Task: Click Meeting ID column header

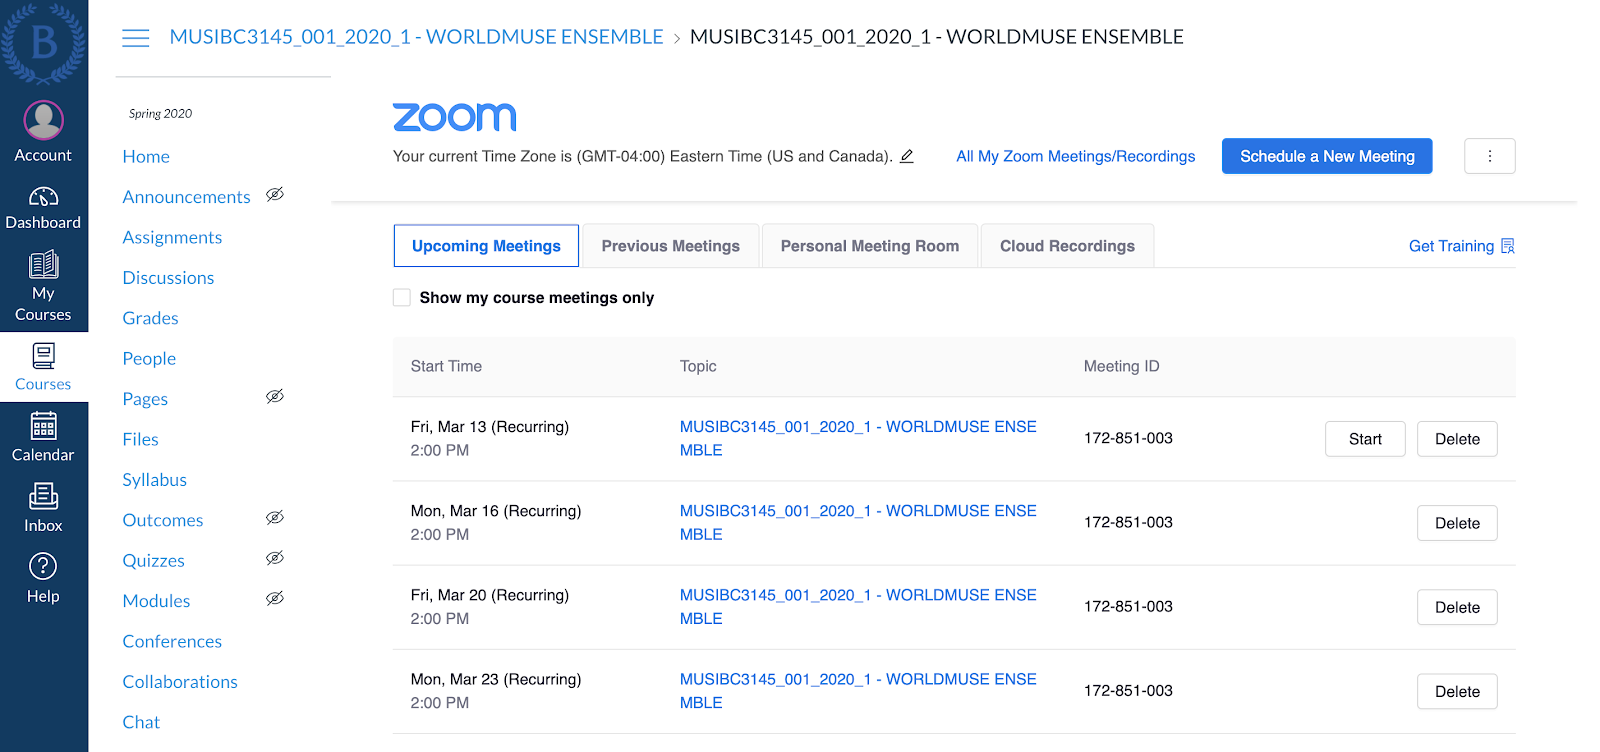Action: coord(1121,366)
